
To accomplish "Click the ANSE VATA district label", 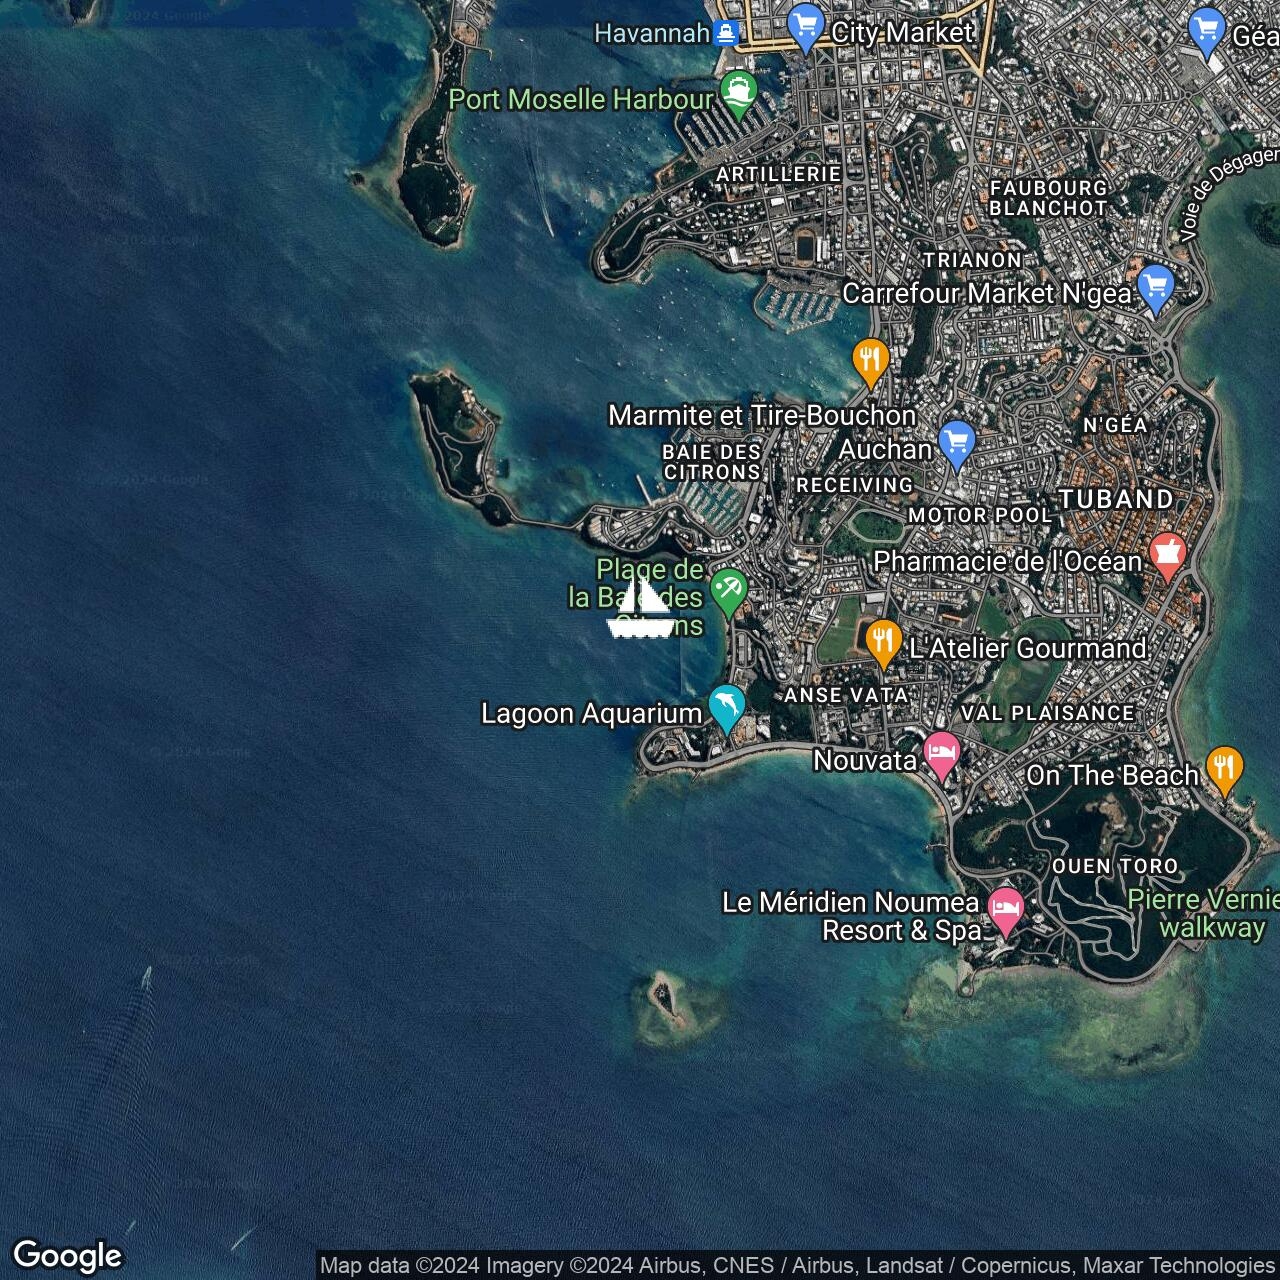I will point(846,695).
